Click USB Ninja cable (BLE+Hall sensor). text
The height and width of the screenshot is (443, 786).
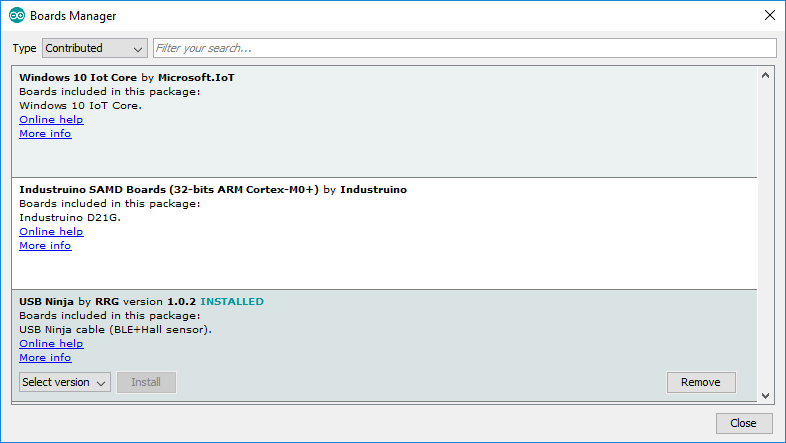click(x=115, y=330)
